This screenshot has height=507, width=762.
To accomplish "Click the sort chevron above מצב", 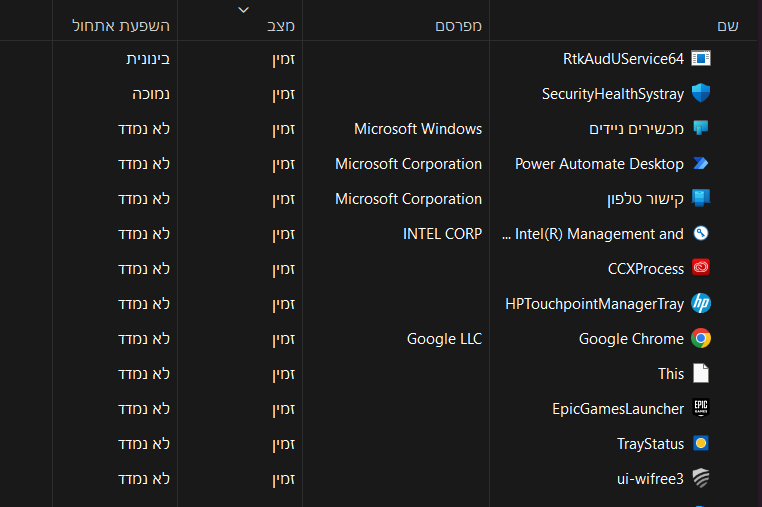I will (x=243, y=10).
